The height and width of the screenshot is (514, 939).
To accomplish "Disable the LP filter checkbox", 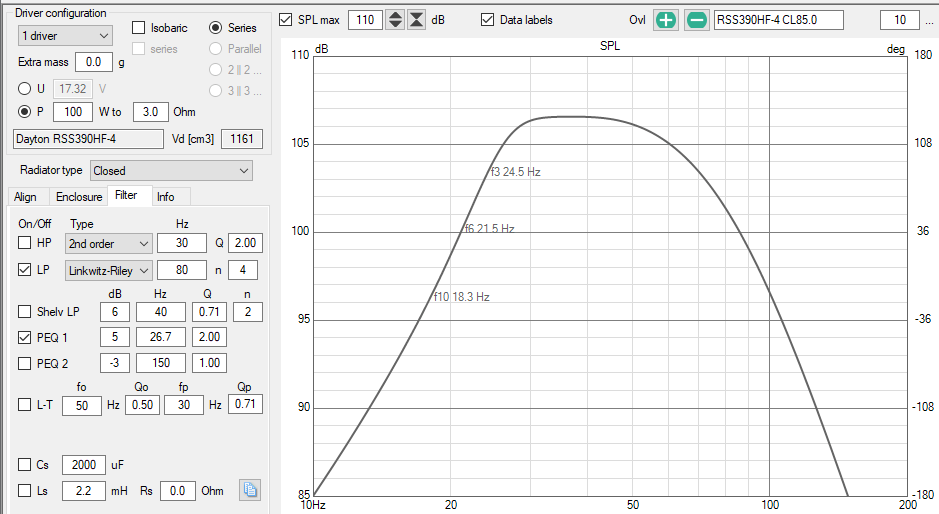I will tap(25, 270).
